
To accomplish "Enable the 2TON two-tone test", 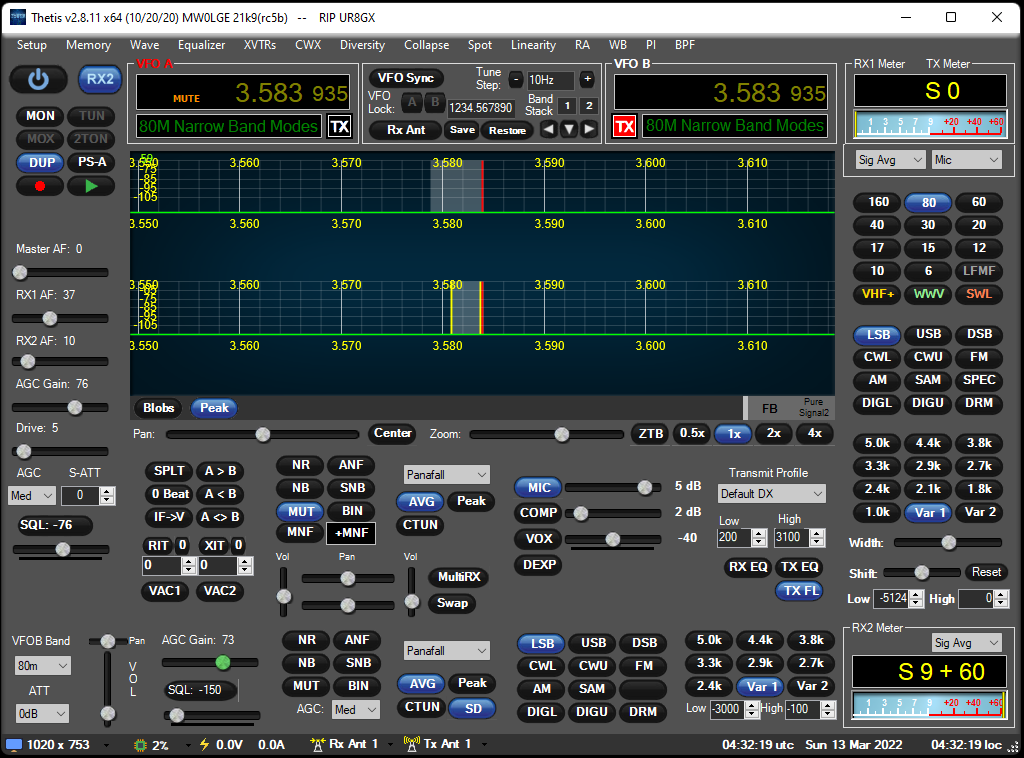I will point(91,138).
